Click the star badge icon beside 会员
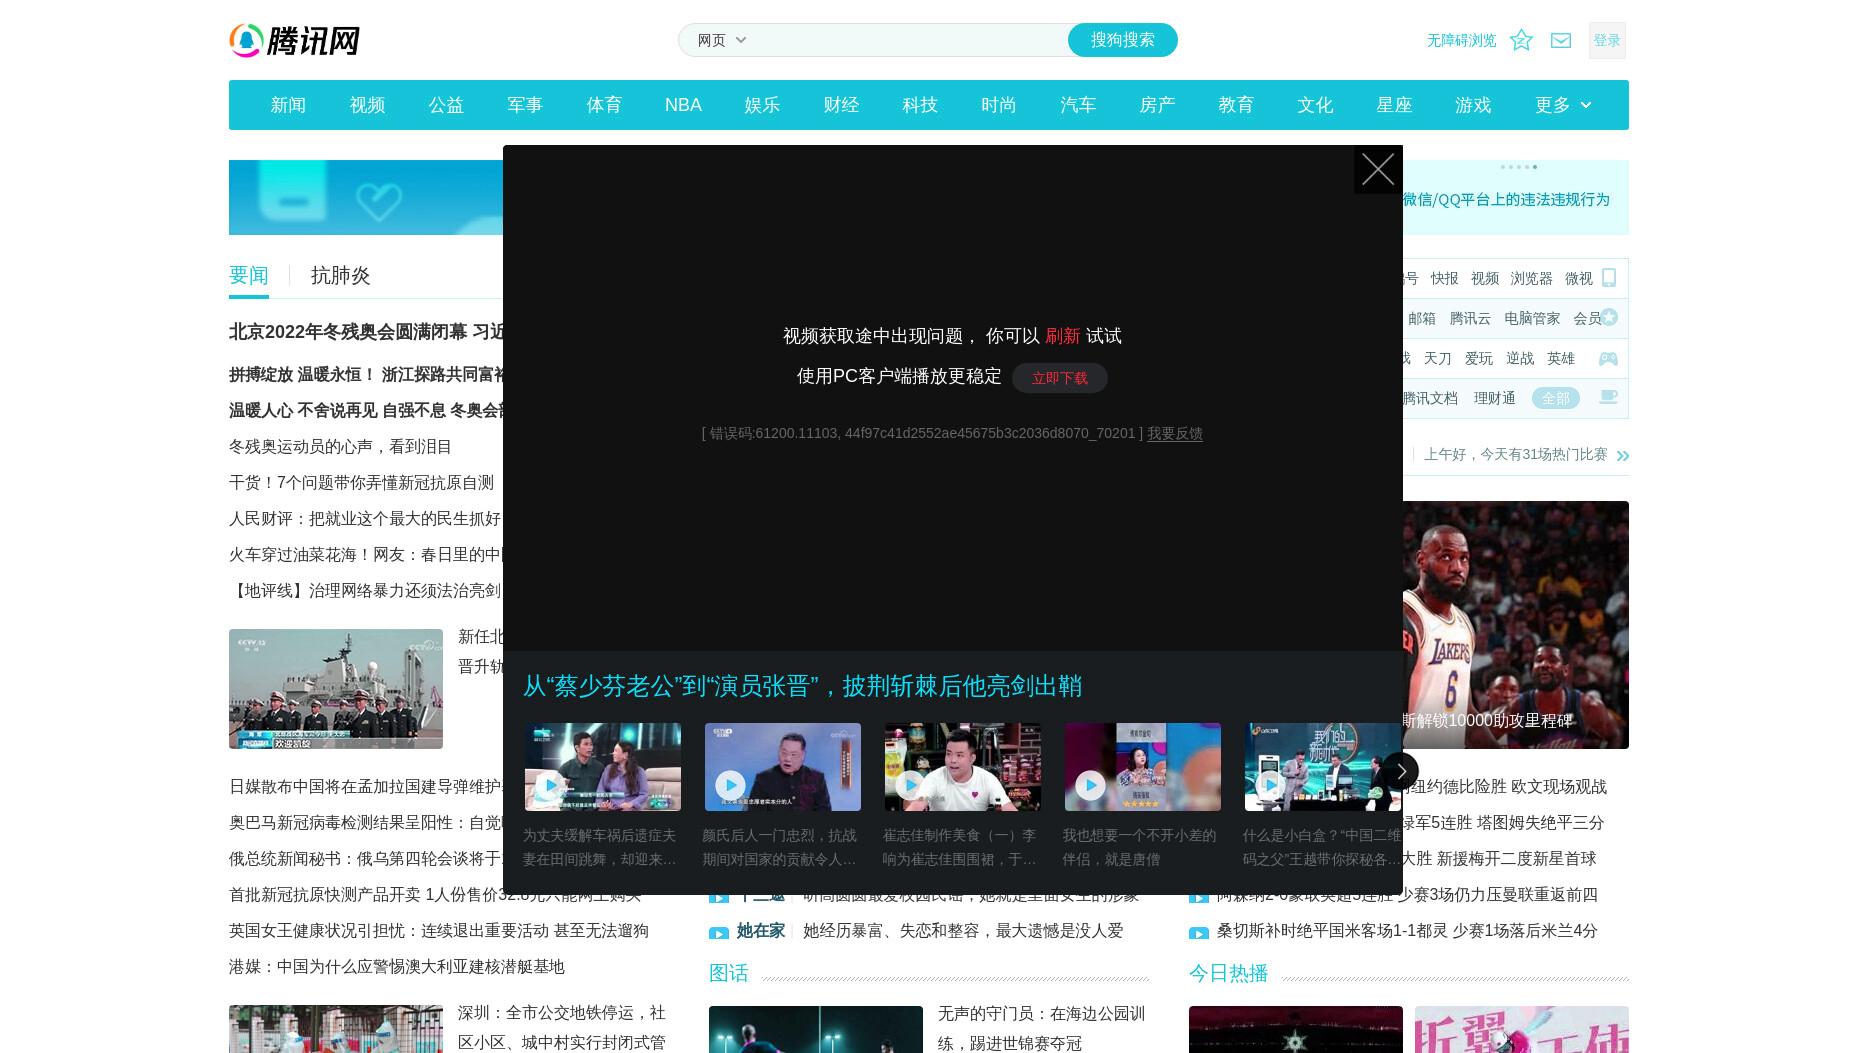The image size is (1858, 1053). pyautogui.click(x=1609, y=317)
